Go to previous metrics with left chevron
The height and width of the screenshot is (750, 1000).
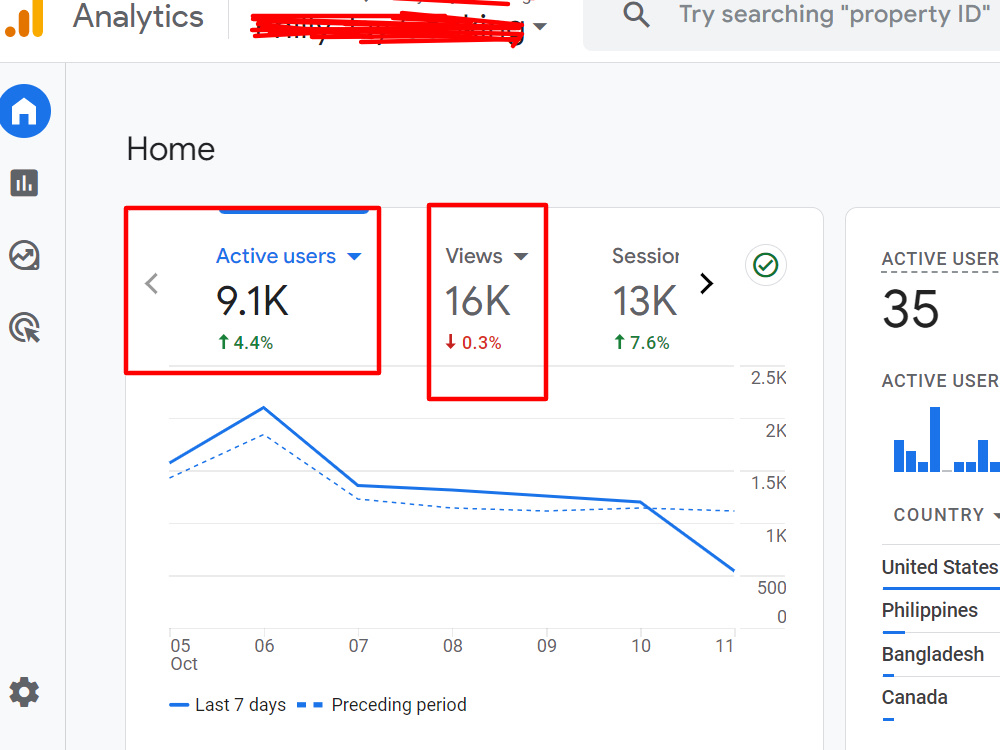[x=151, y=284]
